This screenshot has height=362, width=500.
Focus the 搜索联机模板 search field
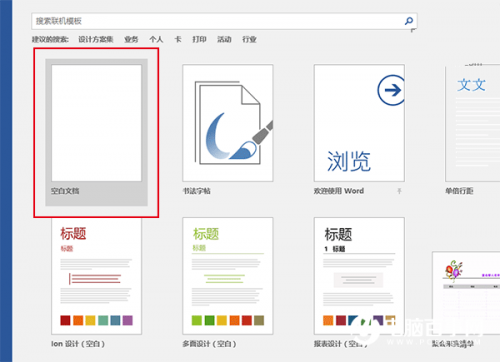tap(224, 21)
